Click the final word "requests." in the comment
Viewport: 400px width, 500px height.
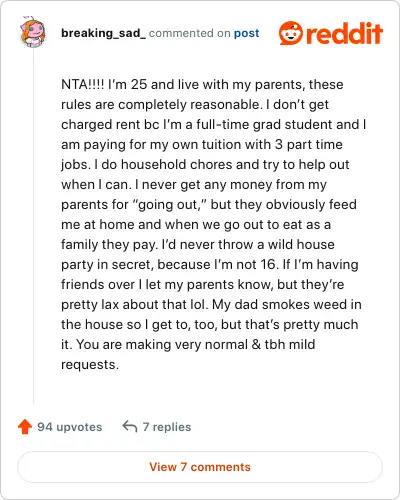click(90, 365)
